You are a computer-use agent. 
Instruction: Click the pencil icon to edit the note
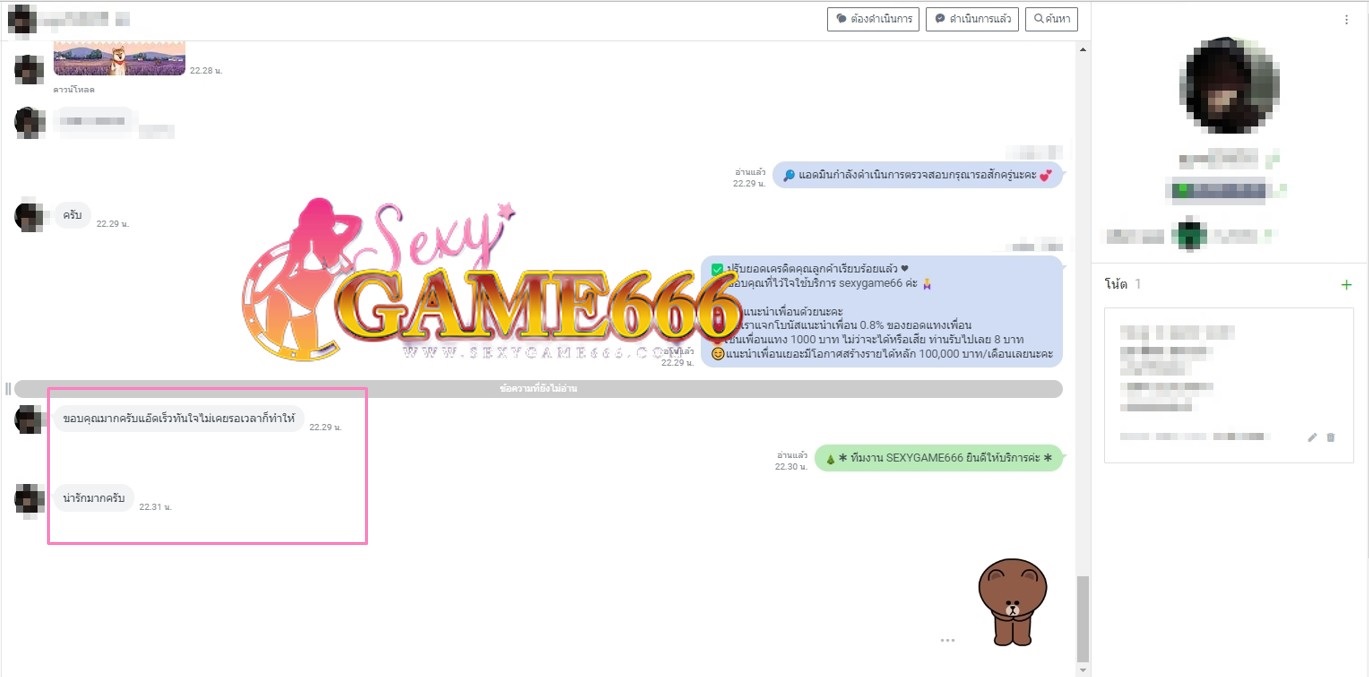click(x=1312, y=437)
